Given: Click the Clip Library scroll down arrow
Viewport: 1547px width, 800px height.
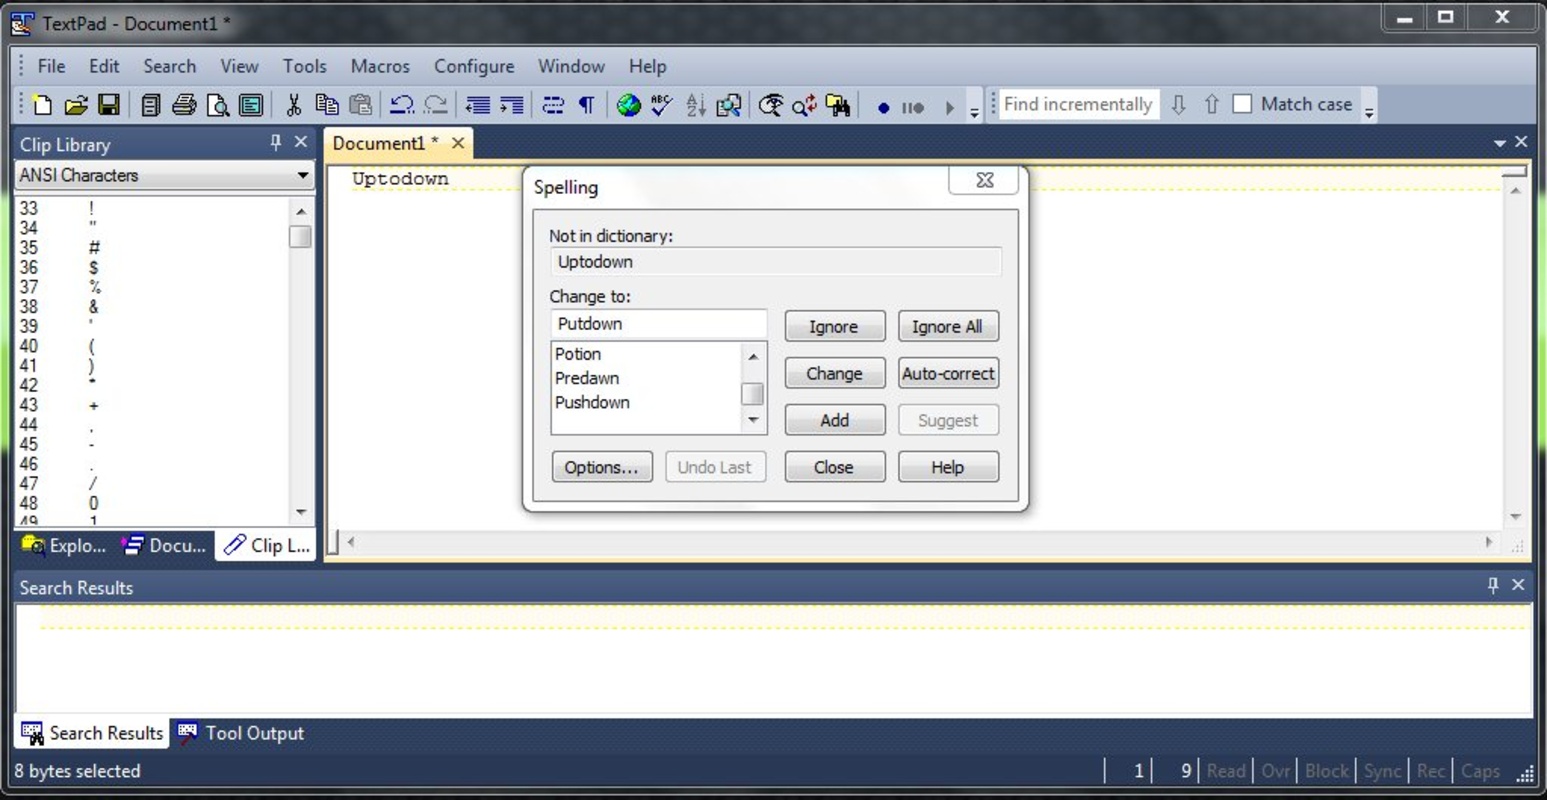Looking at the screenshot, I should (x=301, y=513).
